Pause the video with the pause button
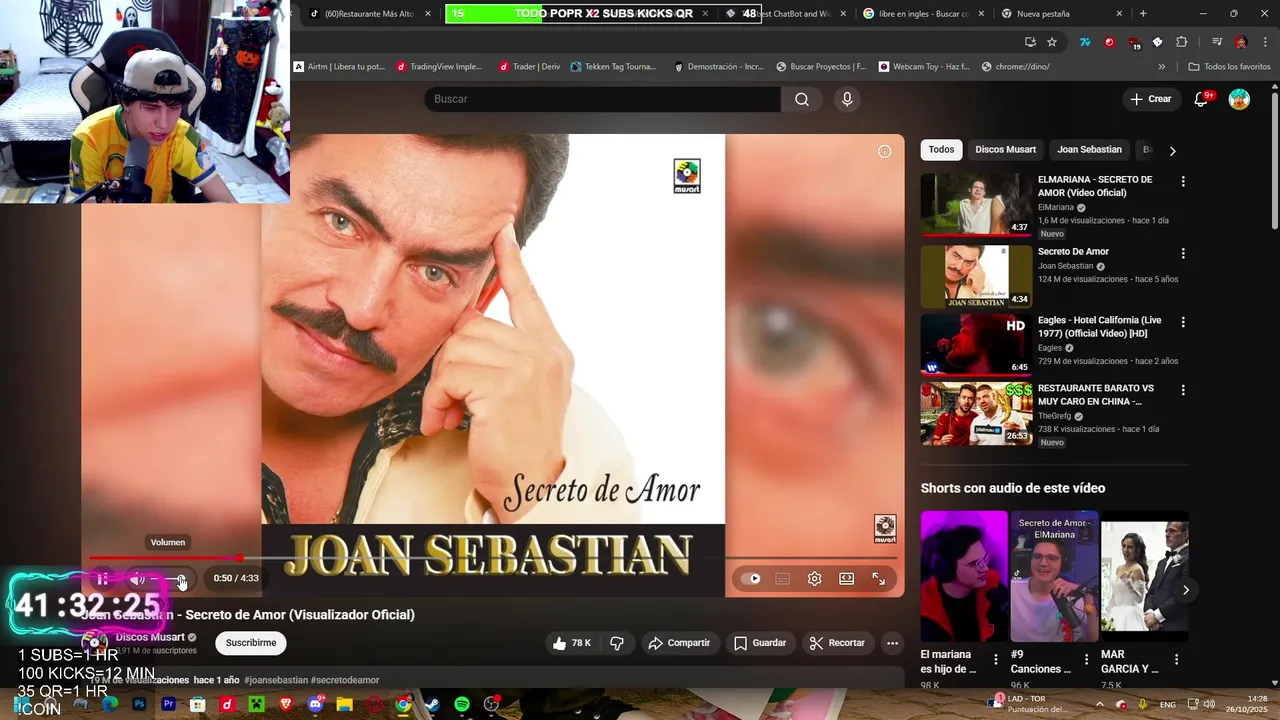1280x720 pixels. click(x=103, y=579)
